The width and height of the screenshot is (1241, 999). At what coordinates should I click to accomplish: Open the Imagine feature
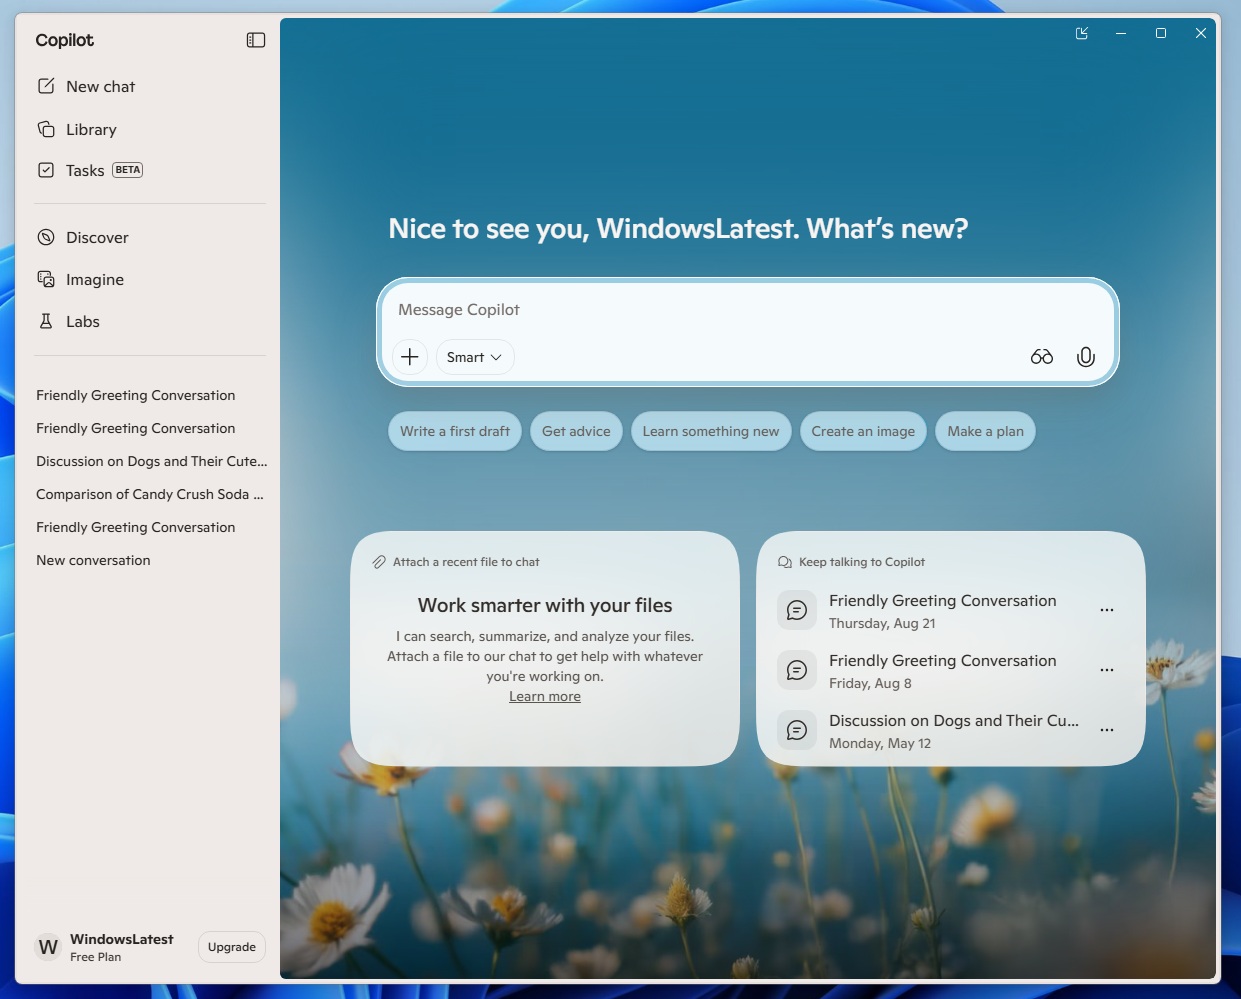coord(94,279)
